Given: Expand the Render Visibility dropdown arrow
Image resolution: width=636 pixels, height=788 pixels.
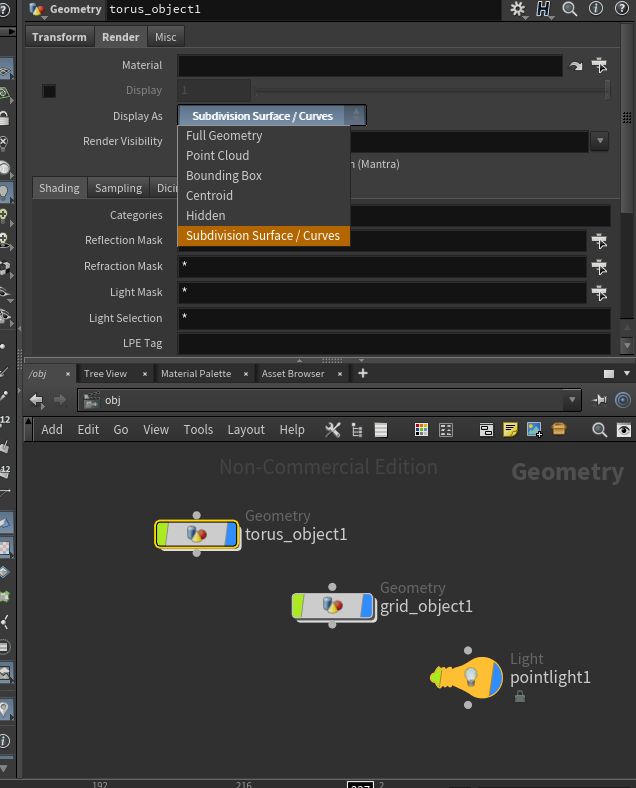Looking at the screenshot, I should pyautogui.click(x=599, y=141).
